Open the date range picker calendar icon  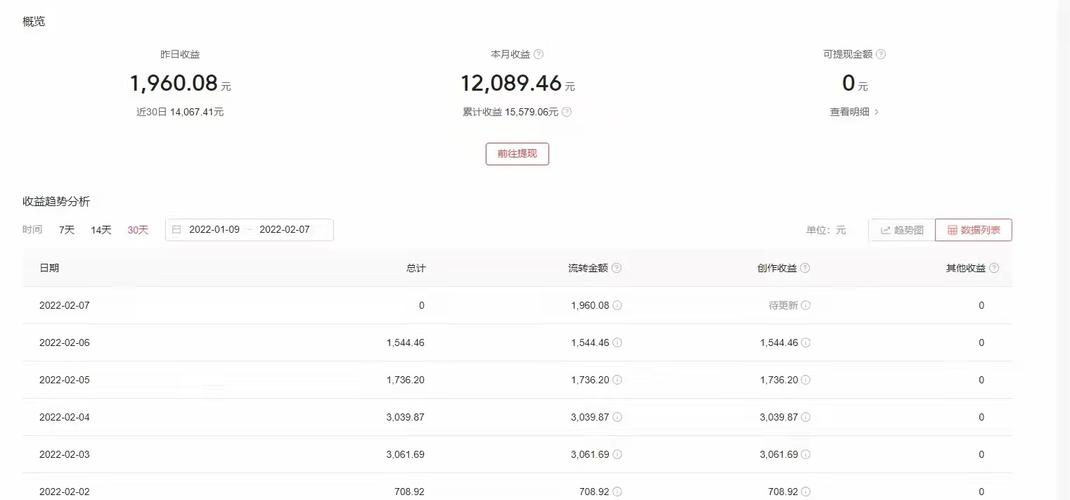click(x=177, y=230)
